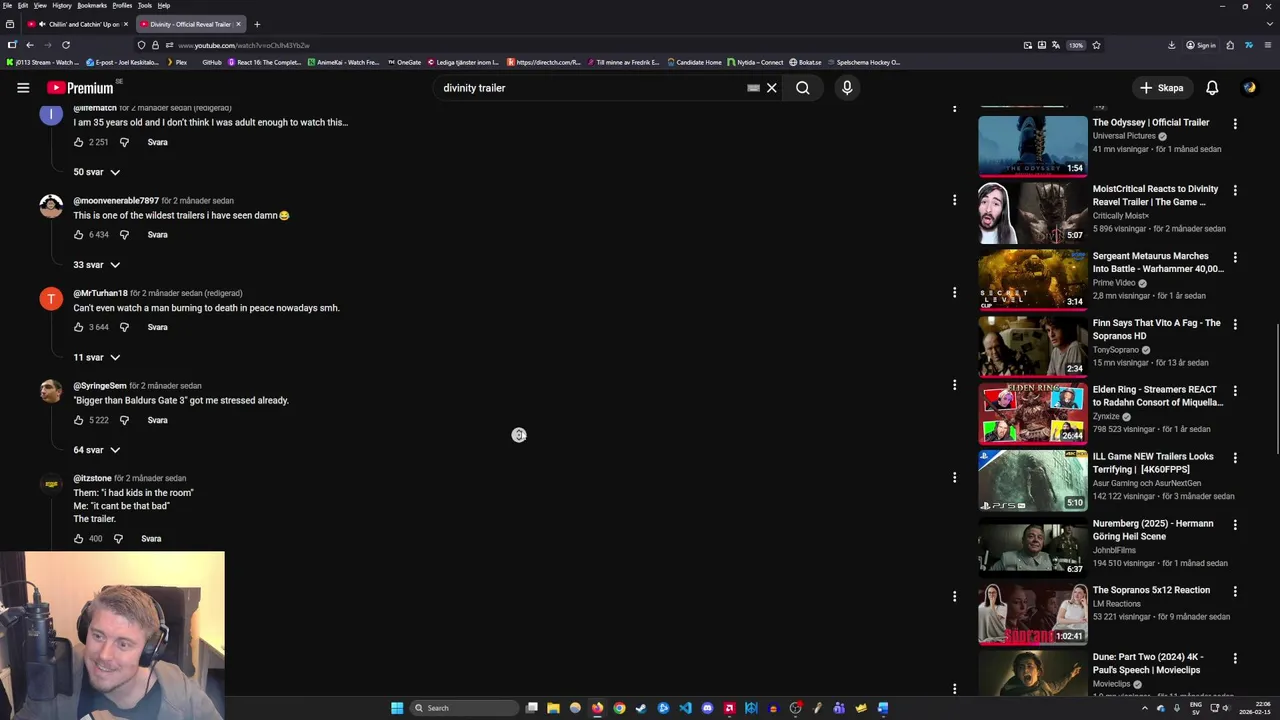This screenshot has width=1280, height=720.
Task: Open MoistCritical Reacts to Divinity thumbnail
Action: click(x=1032, y=212)
